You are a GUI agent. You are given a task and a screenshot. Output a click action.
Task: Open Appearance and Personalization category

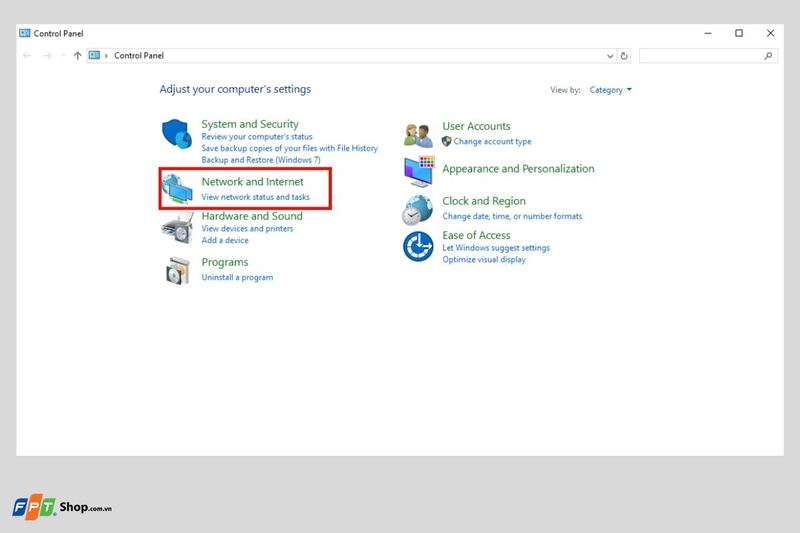tap(518, 169)
